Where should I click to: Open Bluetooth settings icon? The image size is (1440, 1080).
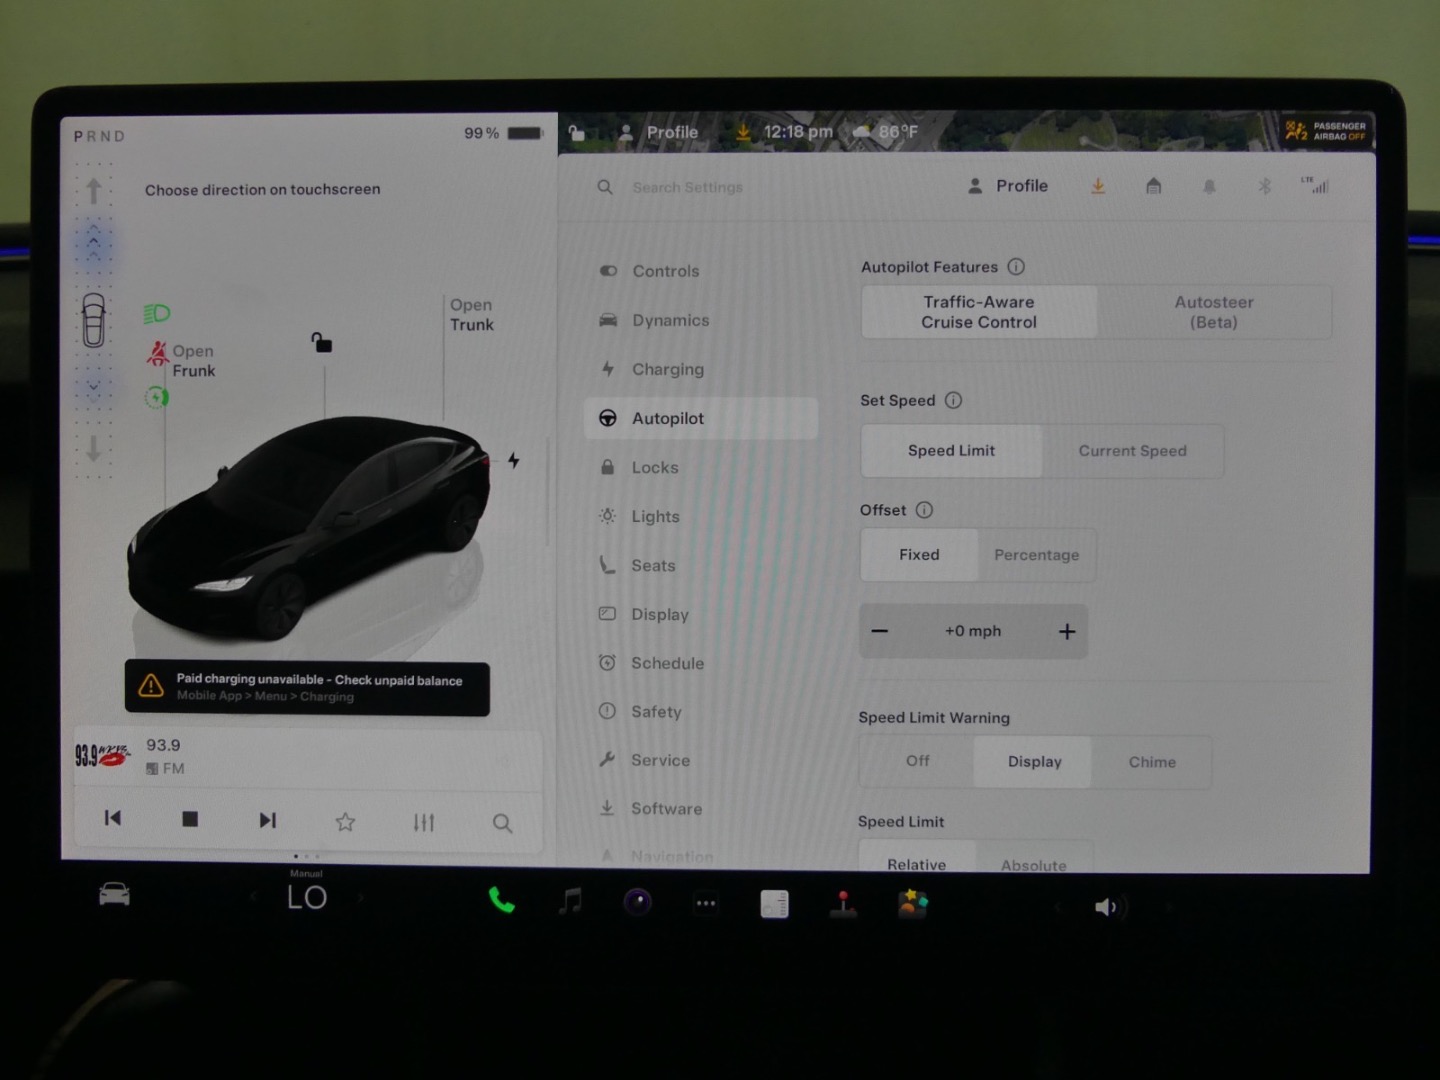point(1264,186)
